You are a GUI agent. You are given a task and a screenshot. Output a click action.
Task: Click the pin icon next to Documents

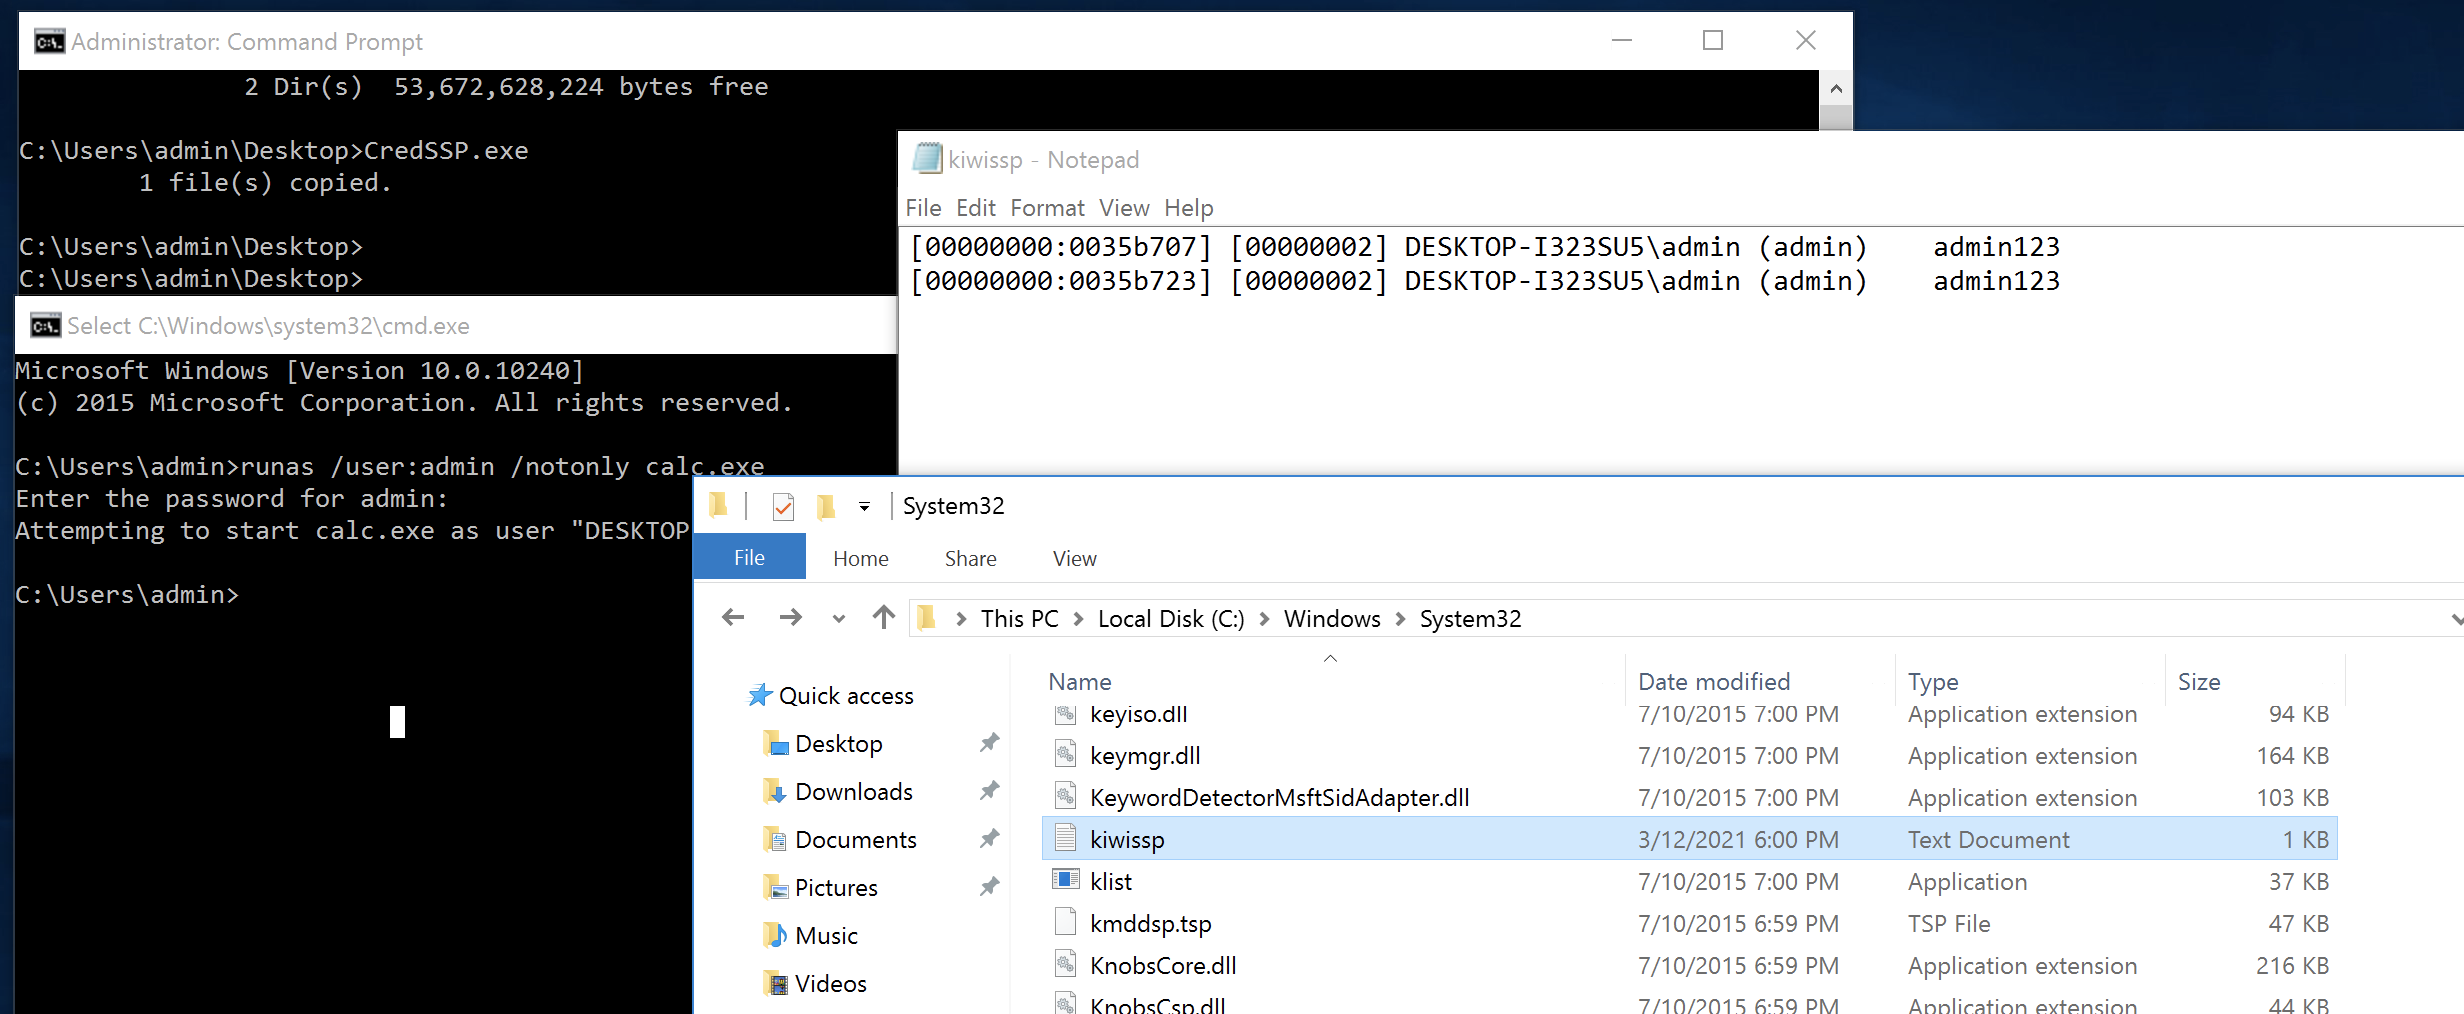(989, 839)
